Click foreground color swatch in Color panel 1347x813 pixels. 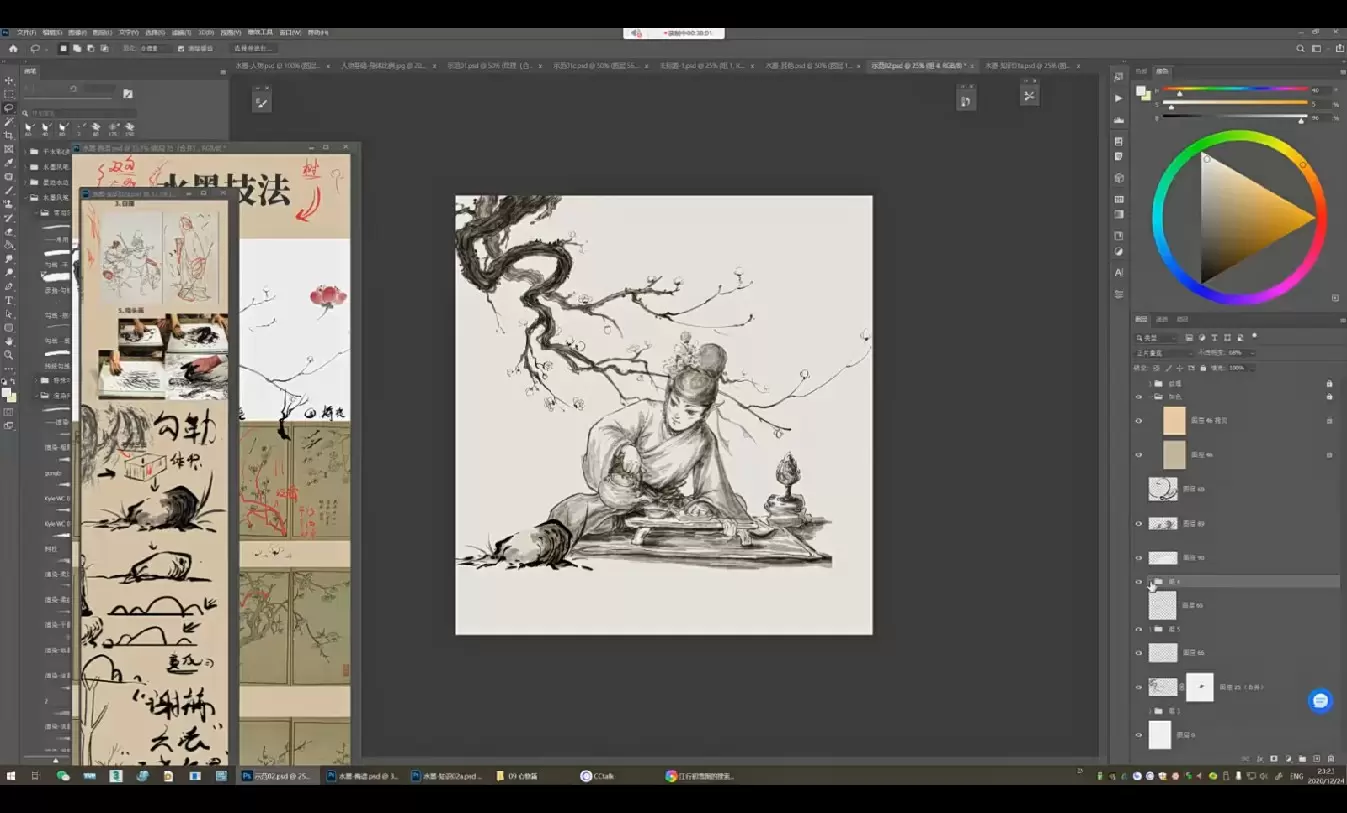pos(1141,91)
